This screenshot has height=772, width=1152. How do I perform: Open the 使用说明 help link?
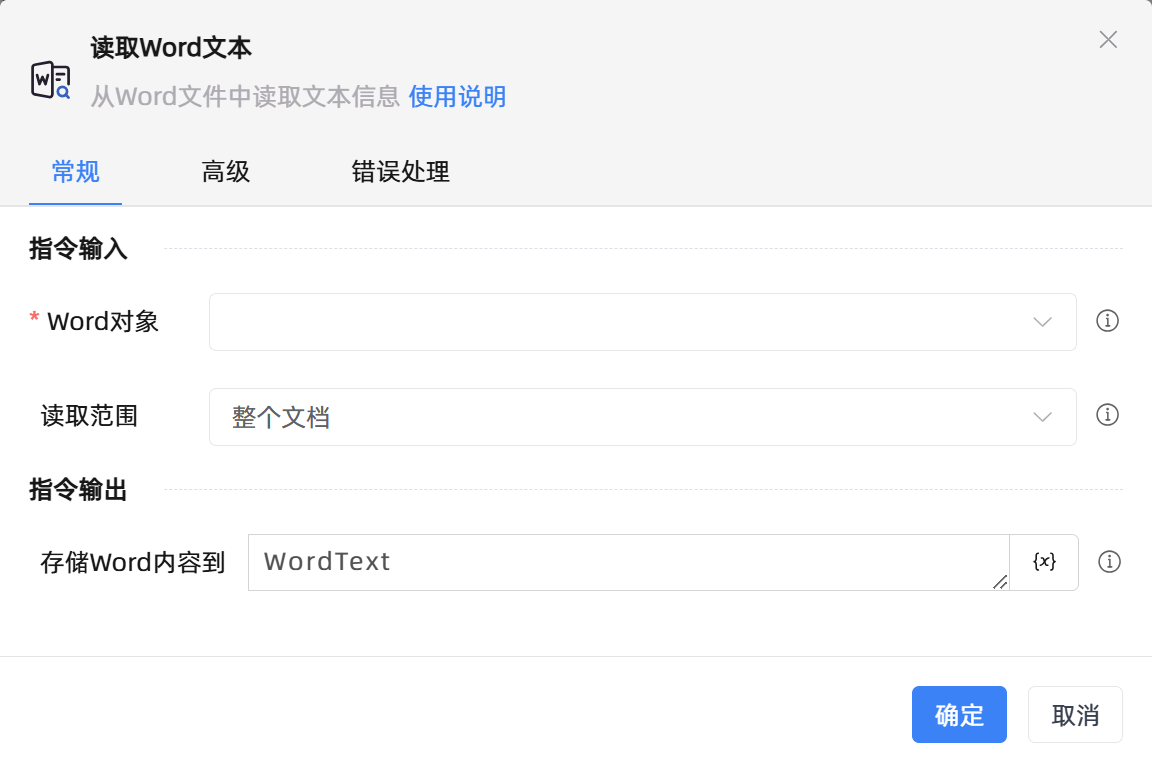coord(457,96)
